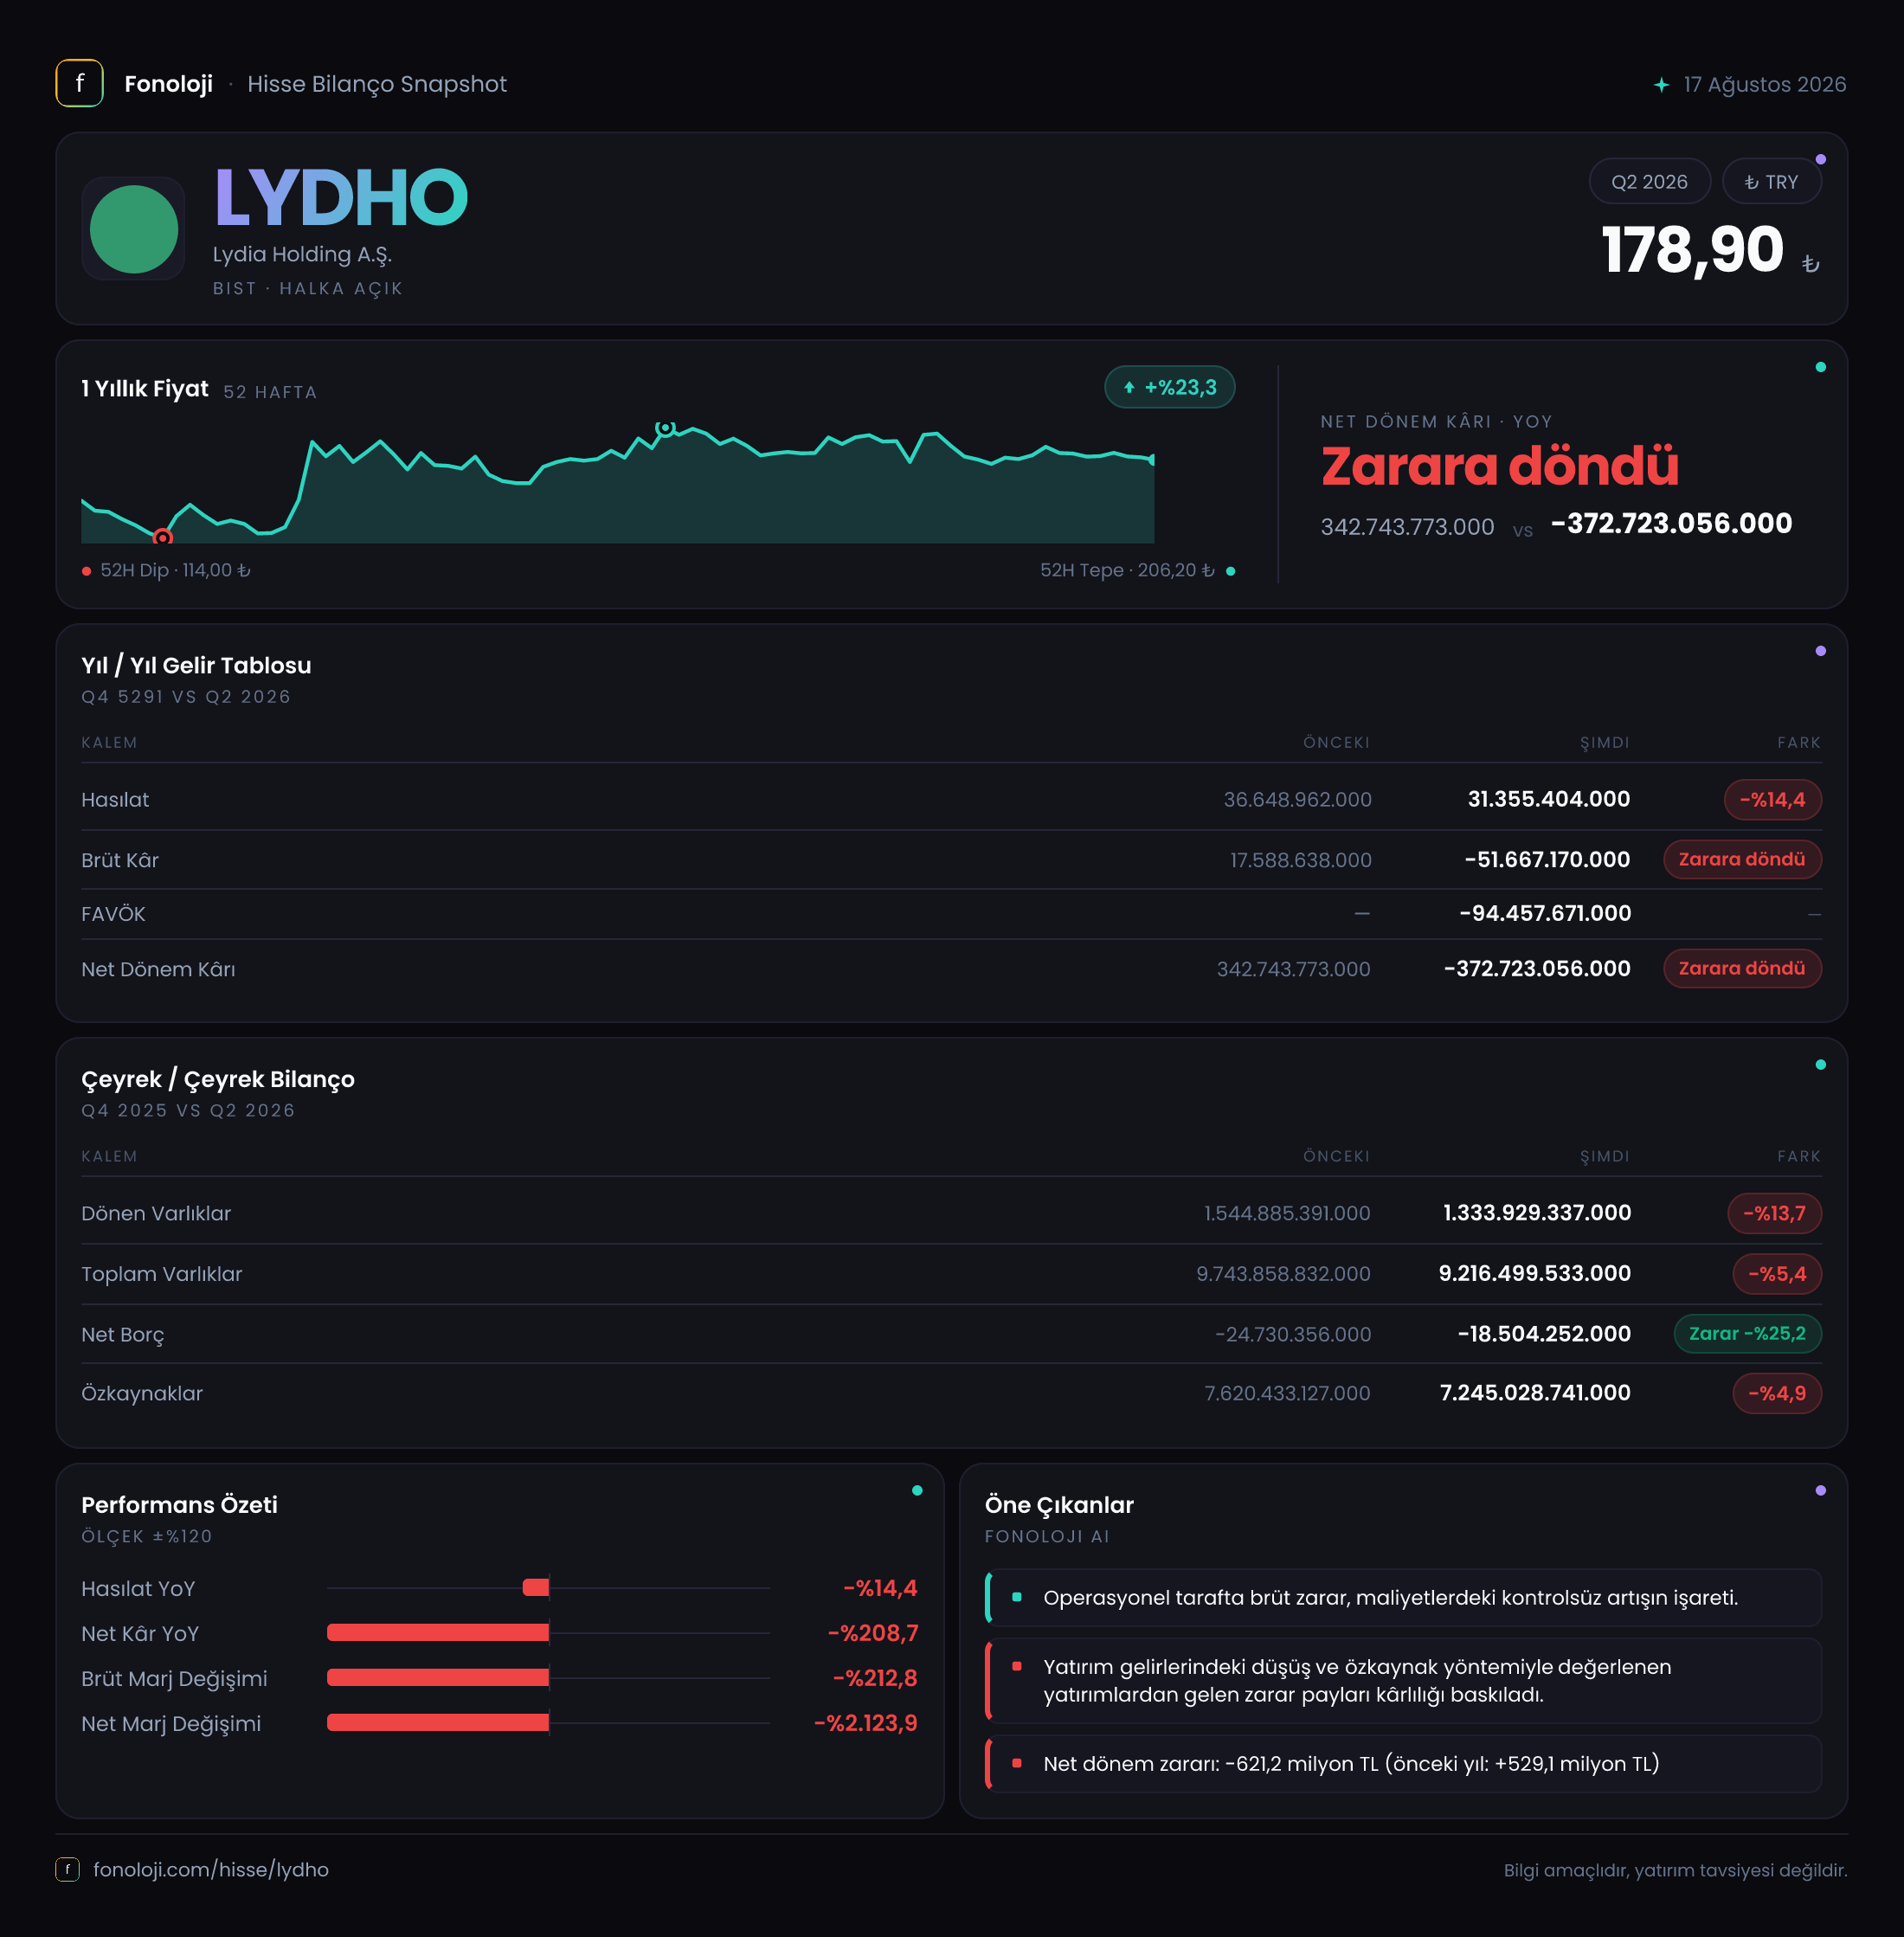Click the FAVÖK value -94.457.671.000
This screenshot has width=1904, height=1937.
pyautogui.click(x=1545, y=913)
